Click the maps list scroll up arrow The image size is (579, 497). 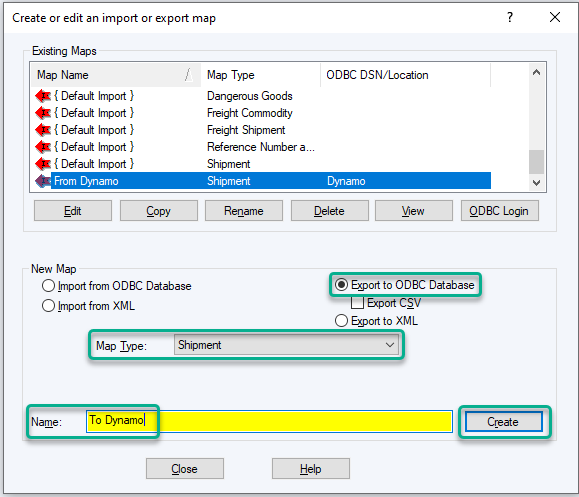click(x=537, y=73)
